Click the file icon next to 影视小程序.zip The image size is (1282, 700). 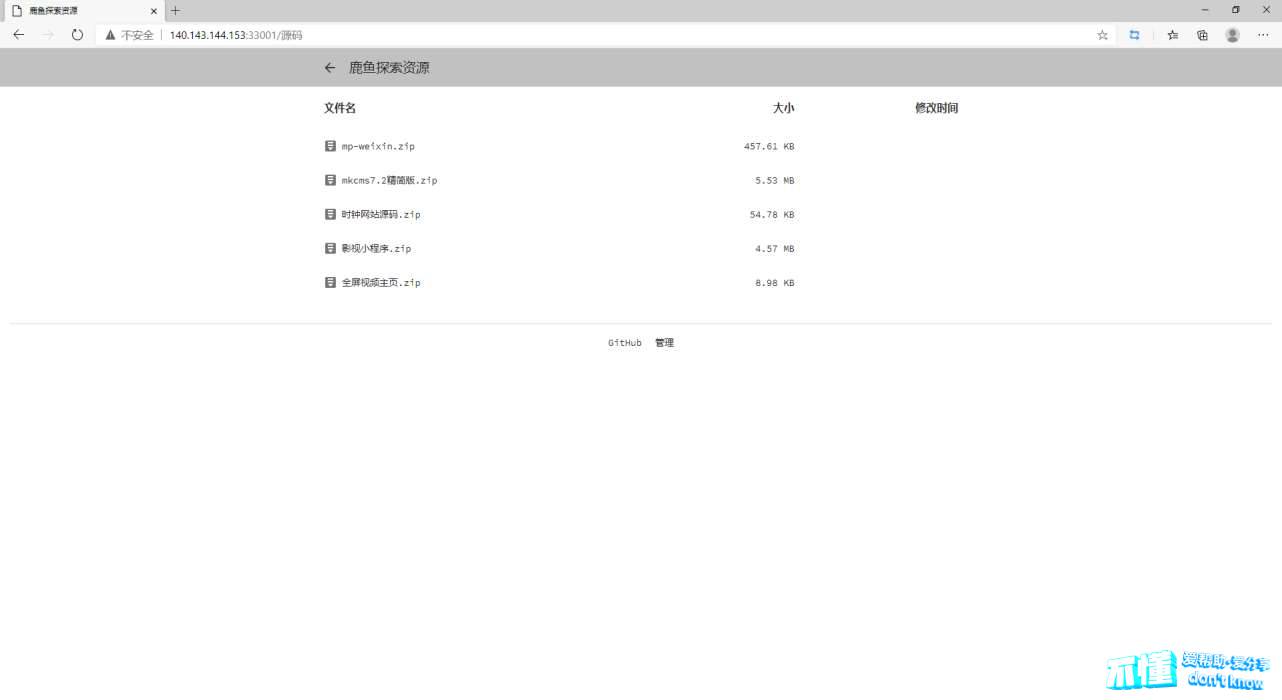click(x=330, y=248)
